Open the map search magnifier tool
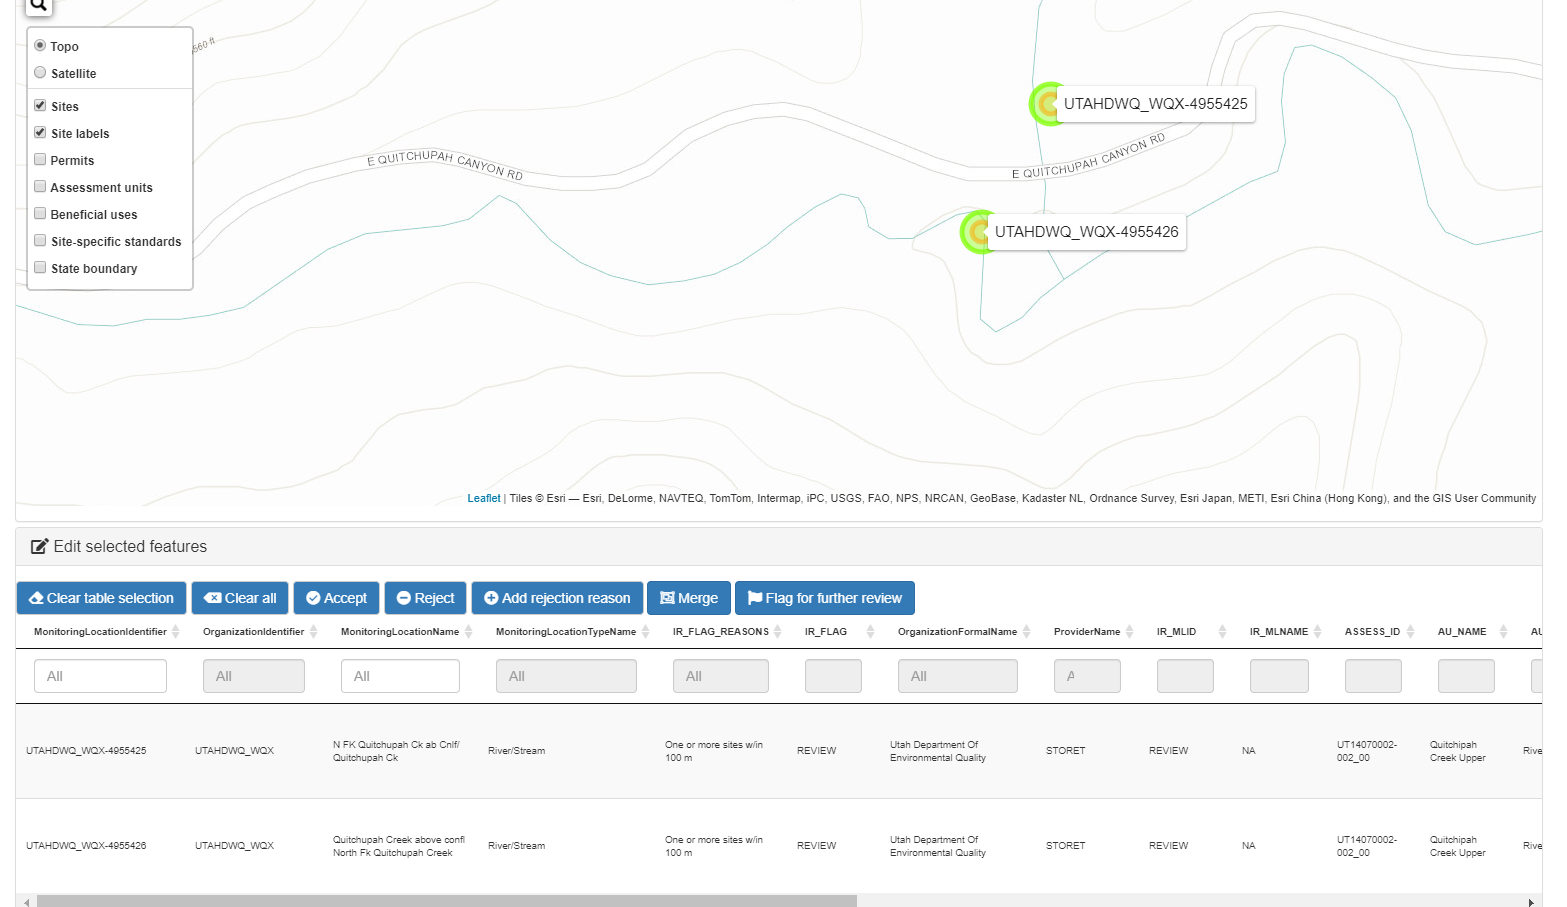 (38, 5)
